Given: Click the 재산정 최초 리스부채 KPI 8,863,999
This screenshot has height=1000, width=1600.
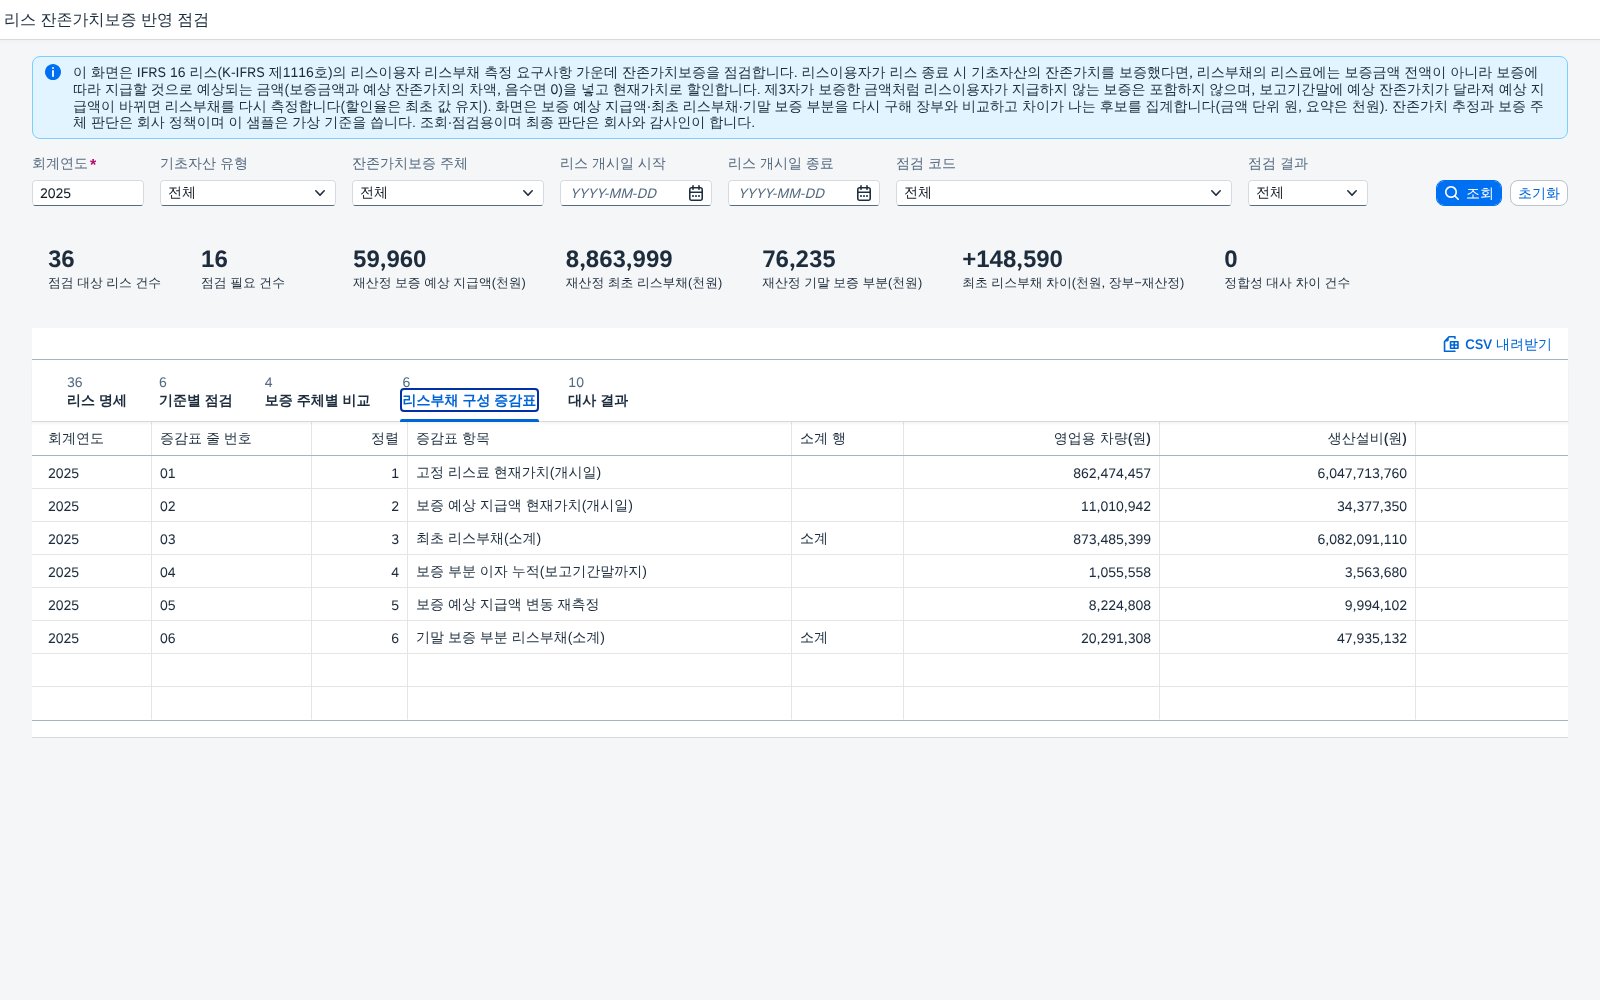Looking at the screenshot, I should 644,269.
